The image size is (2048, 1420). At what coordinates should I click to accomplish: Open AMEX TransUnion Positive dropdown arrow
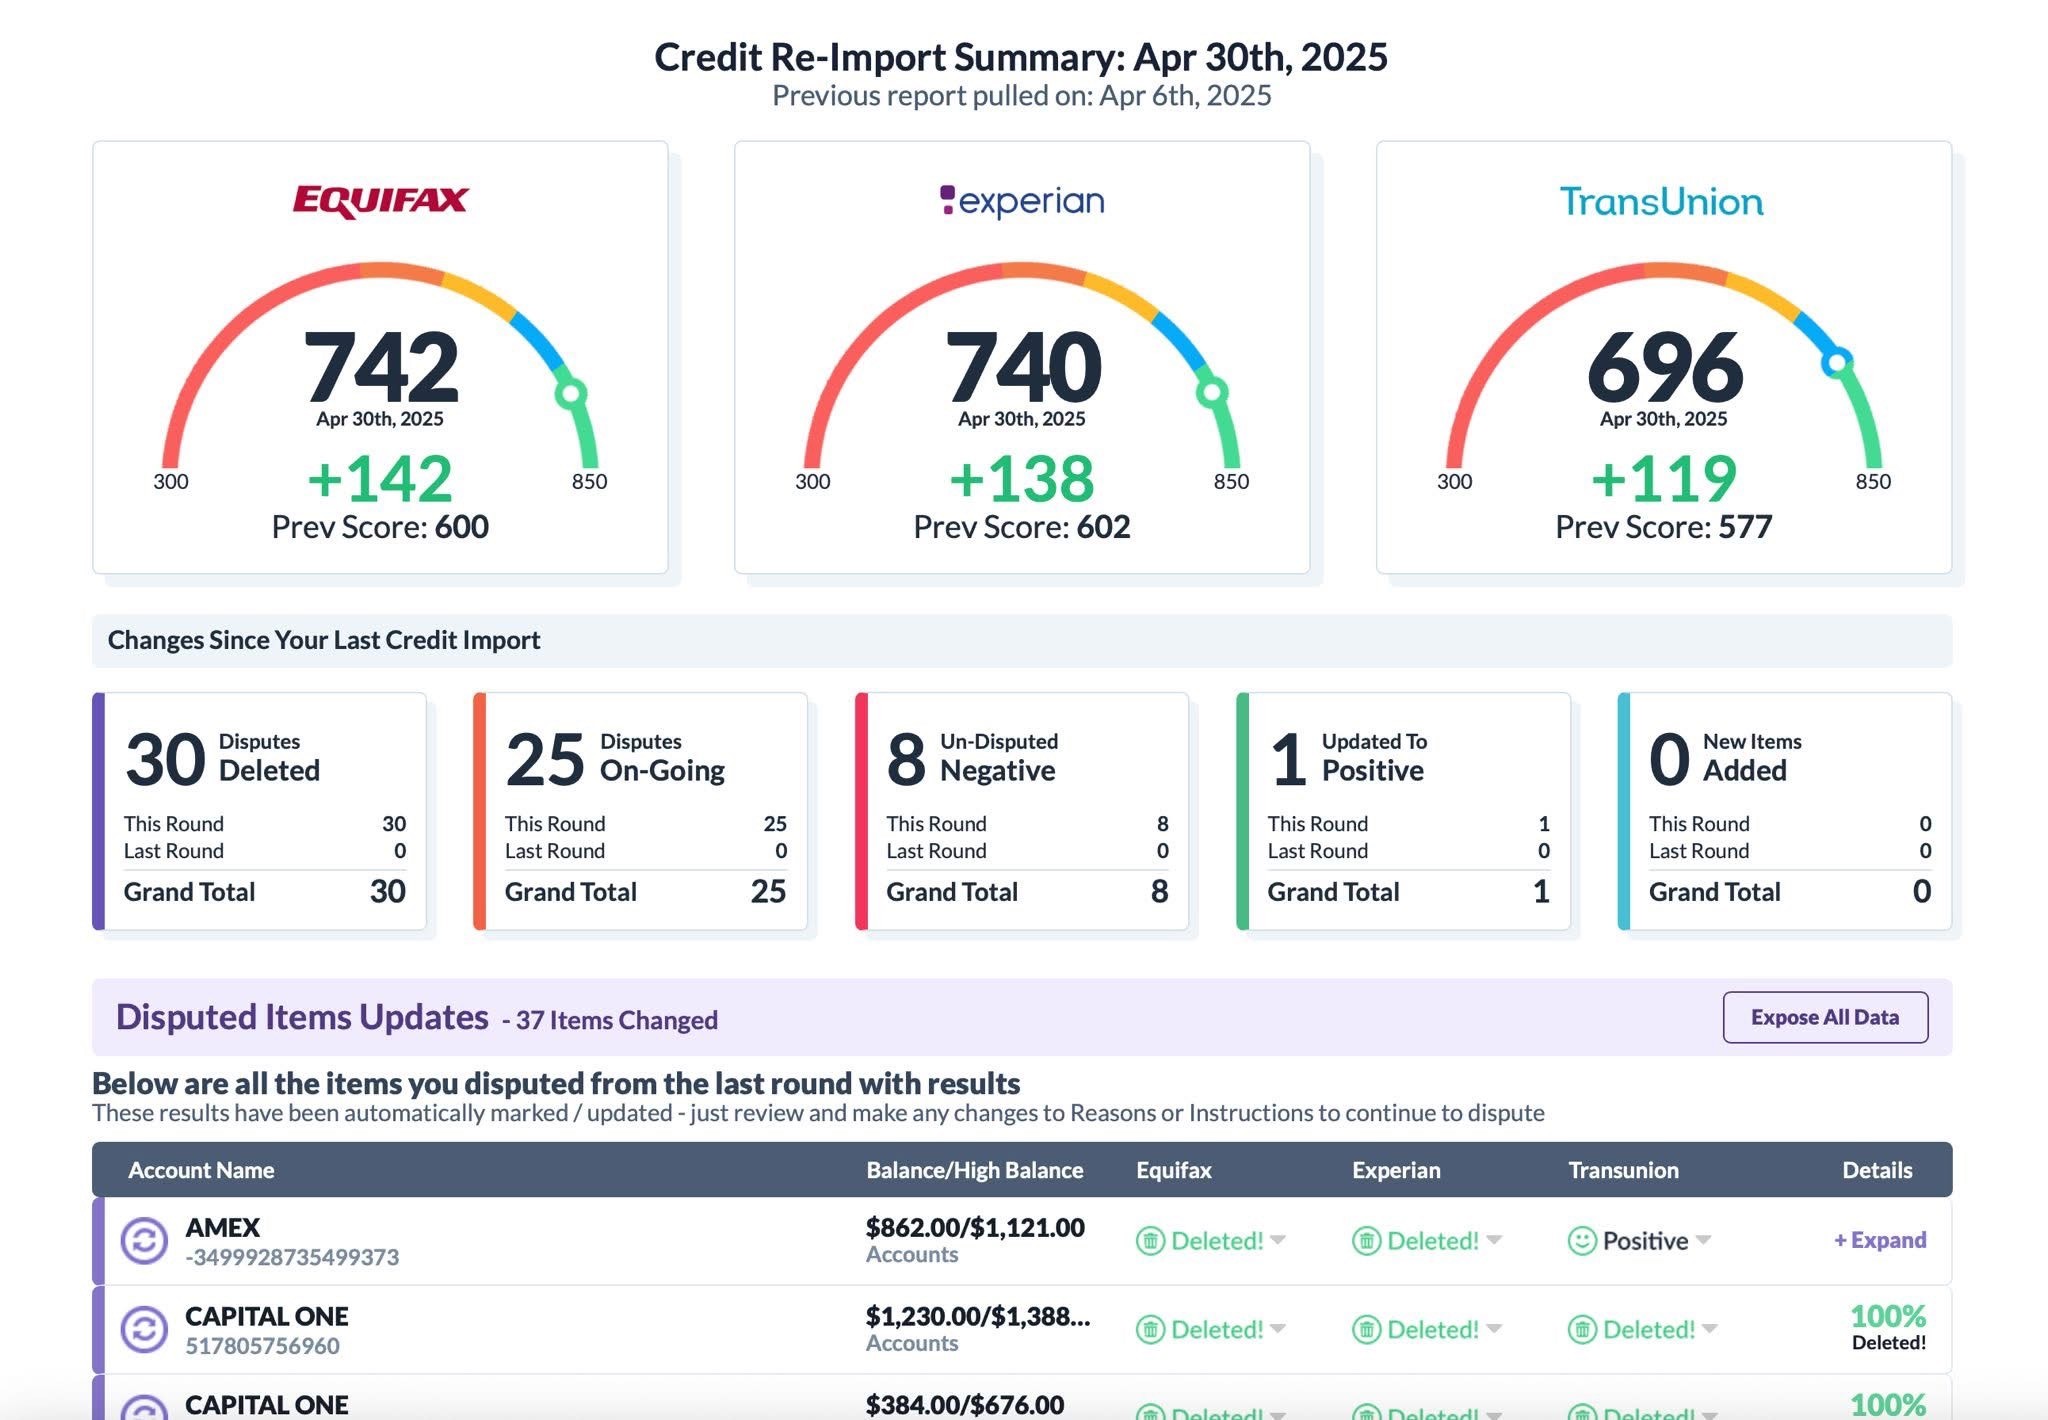pyautogui.click(x=1704, y=1240)
